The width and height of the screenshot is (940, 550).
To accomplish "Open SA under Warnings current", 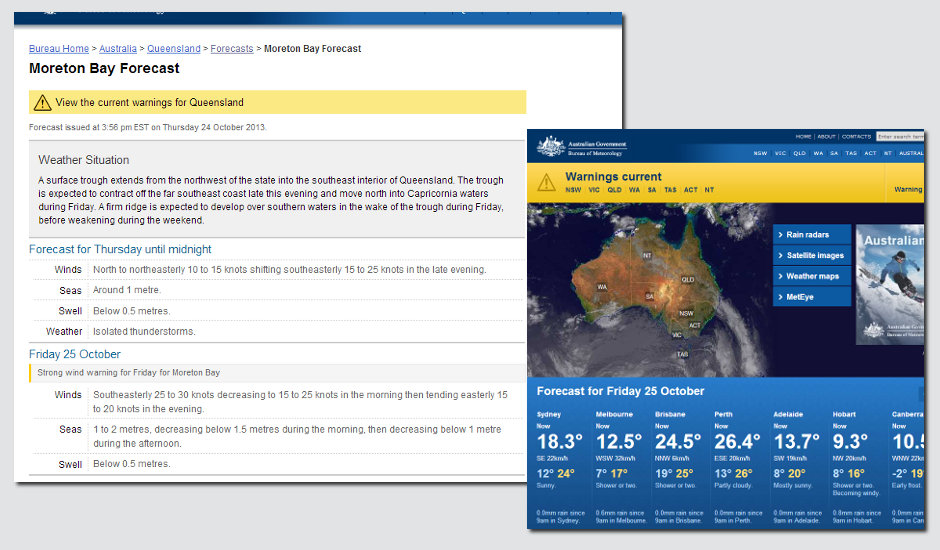I will (x=652, y=190).
